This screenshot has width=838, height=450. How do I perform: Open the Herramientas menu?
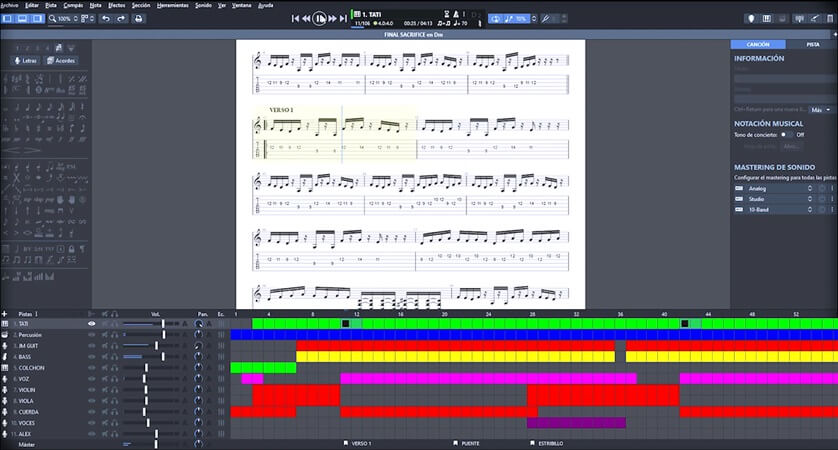pyautogui.click(x=173, y=5)
